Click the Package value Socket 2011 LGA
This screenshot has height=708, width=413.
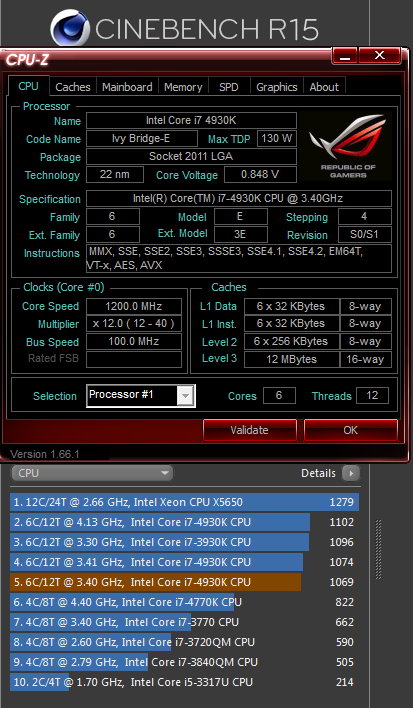[x=191, y=157]
